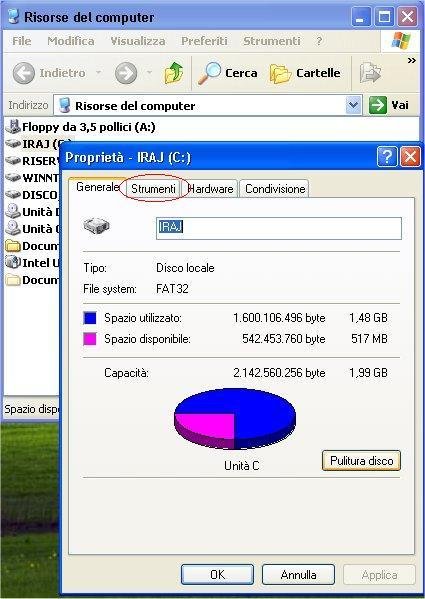
Task: Open the Visualizza menu
Action: tap(138, 41)
